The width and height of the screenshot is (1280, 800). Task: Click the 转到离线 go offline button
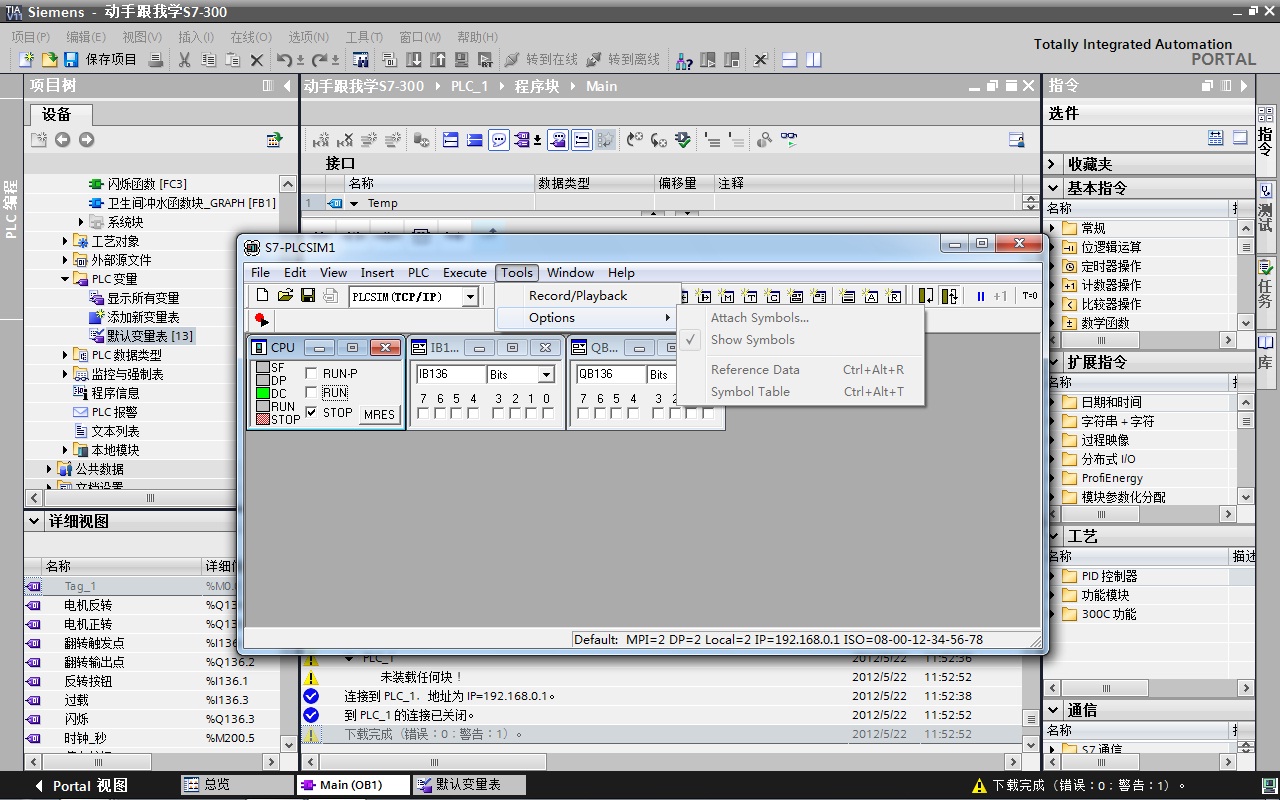(x=623, y=60)
